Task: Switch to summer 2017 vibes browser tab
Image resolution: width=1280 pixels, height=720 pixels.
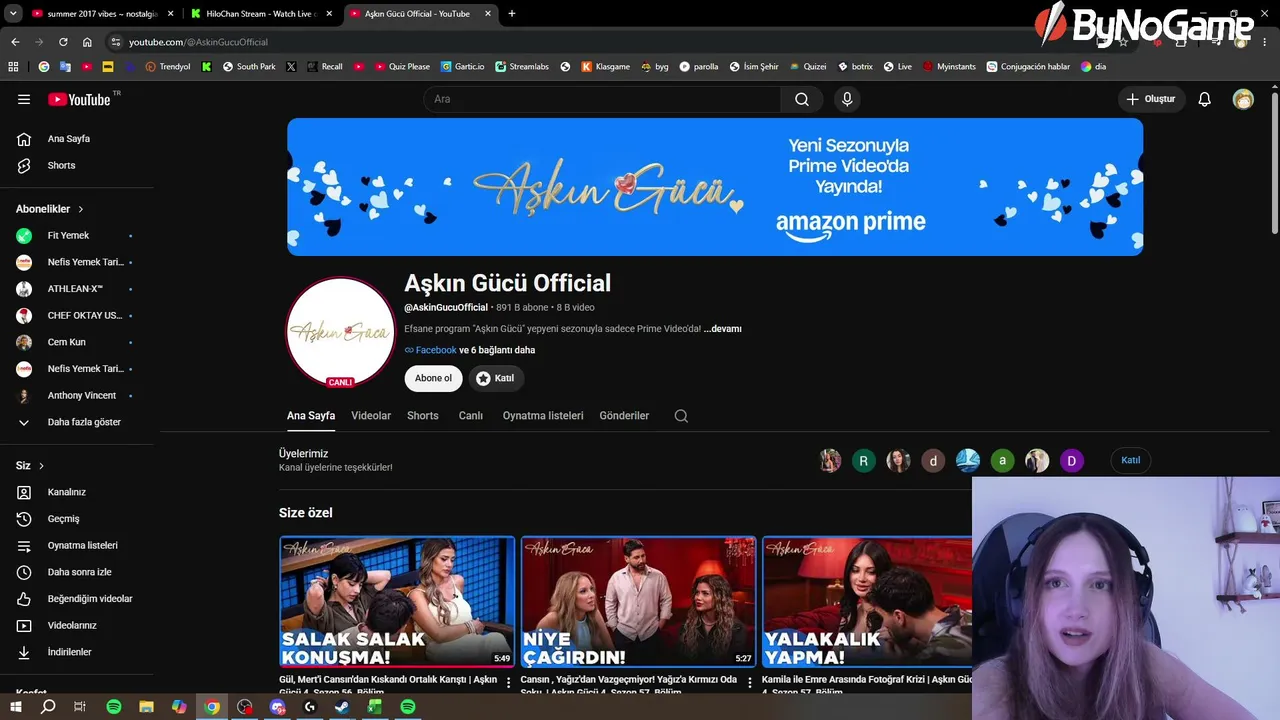Action: (102, 14)
